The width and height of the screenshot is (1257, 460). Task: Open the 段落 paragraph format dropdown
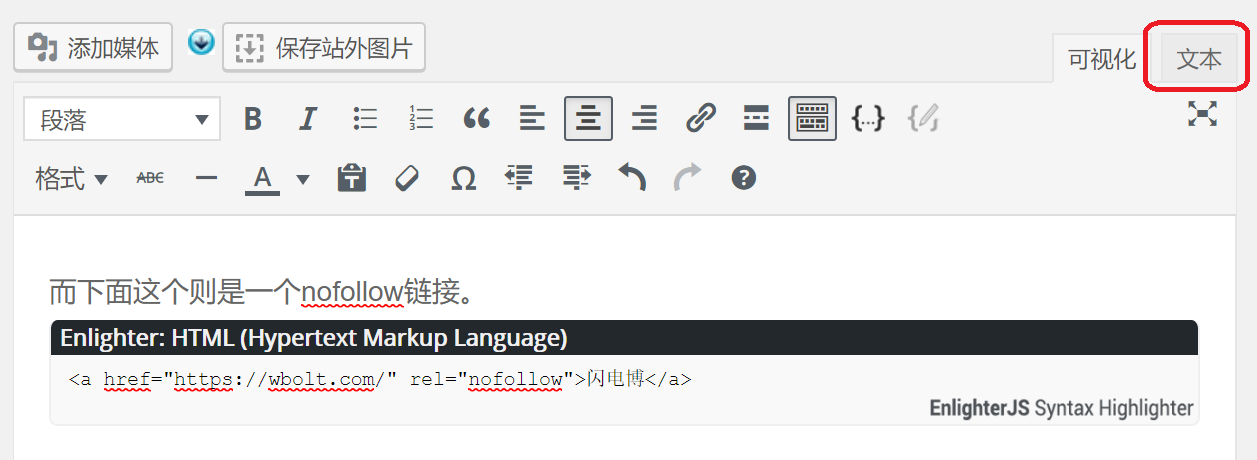point(121,120)
